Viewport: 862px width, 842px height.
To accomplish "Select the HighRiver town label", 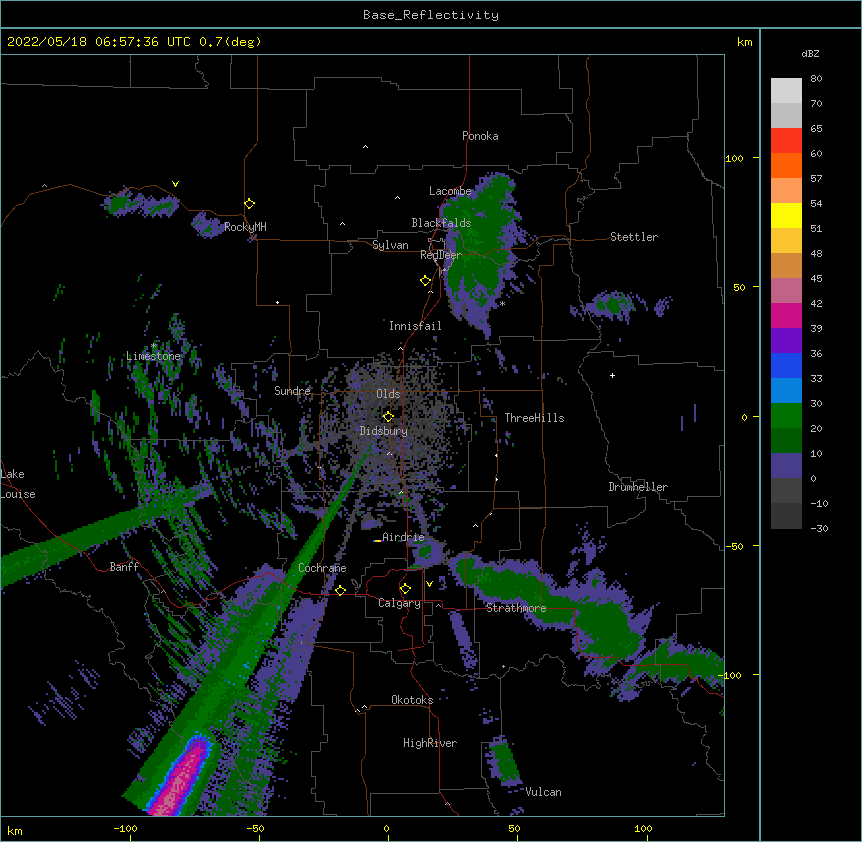I will tap(430, 743).
